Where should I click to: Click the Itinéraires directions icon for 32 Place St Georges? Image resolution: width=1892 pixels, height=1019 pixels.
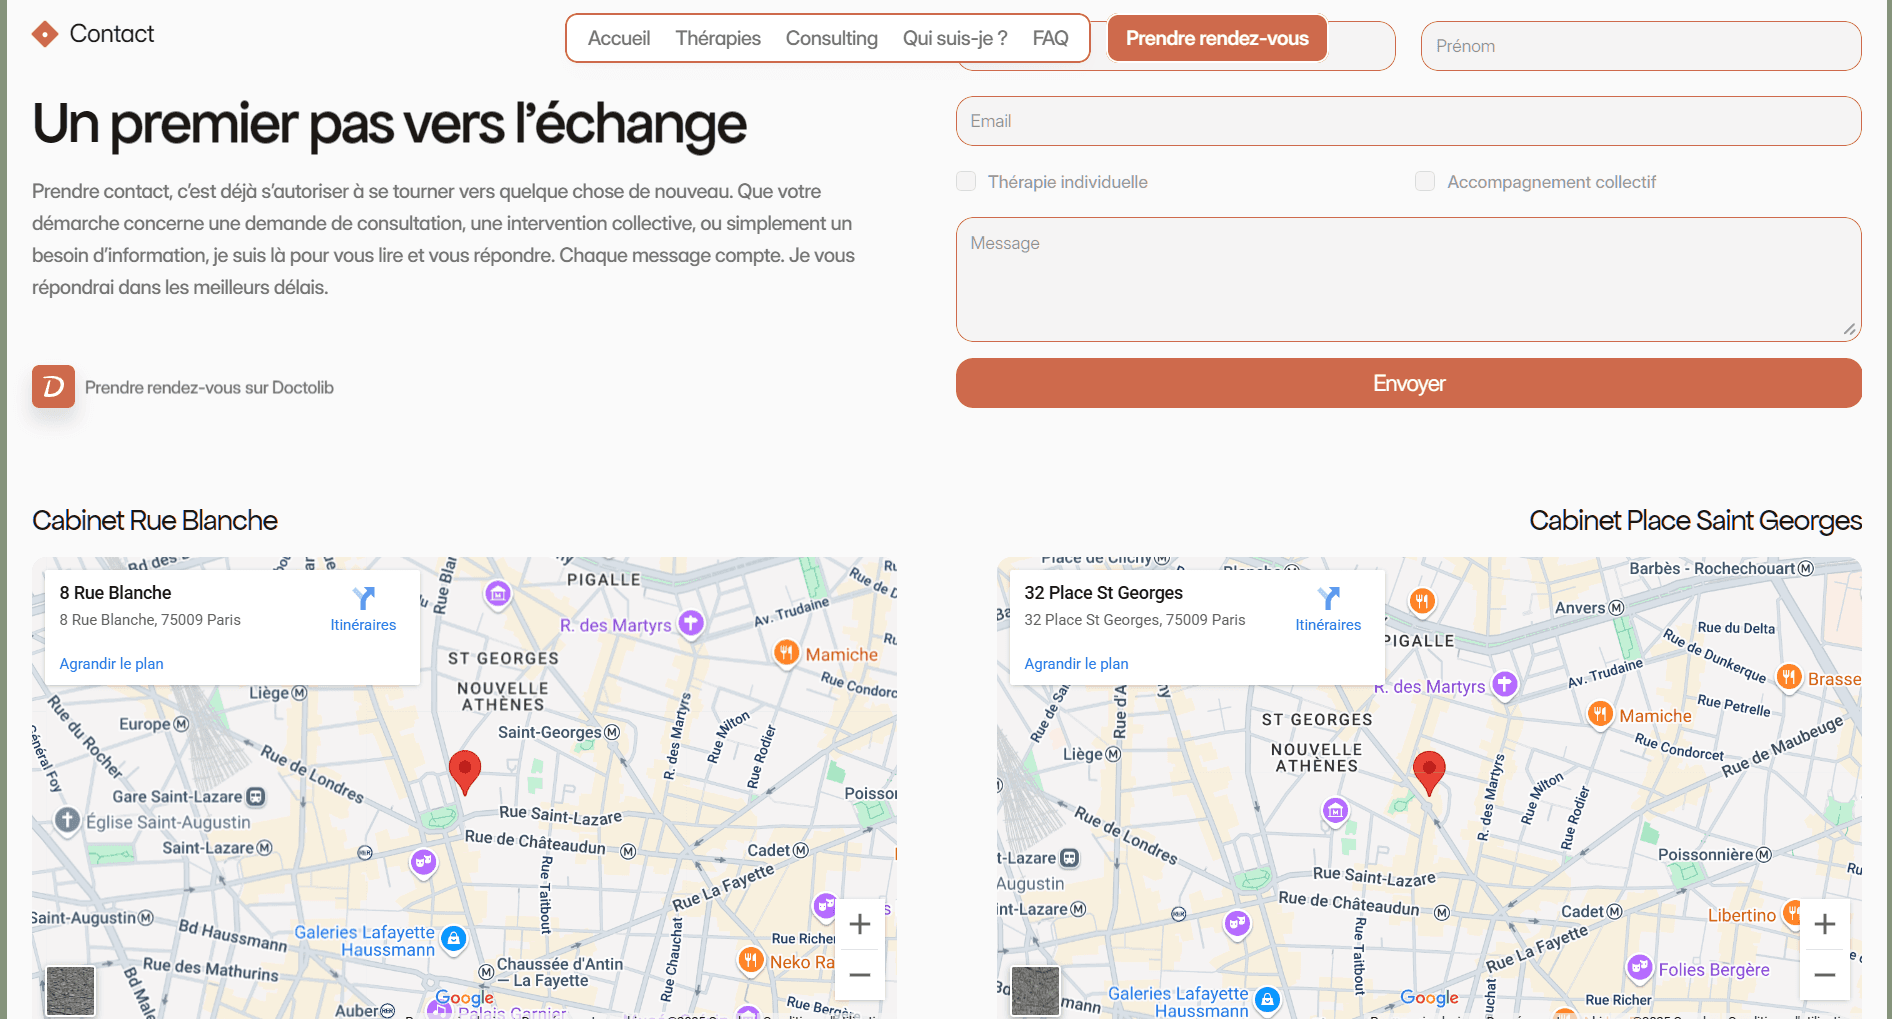1328,598
